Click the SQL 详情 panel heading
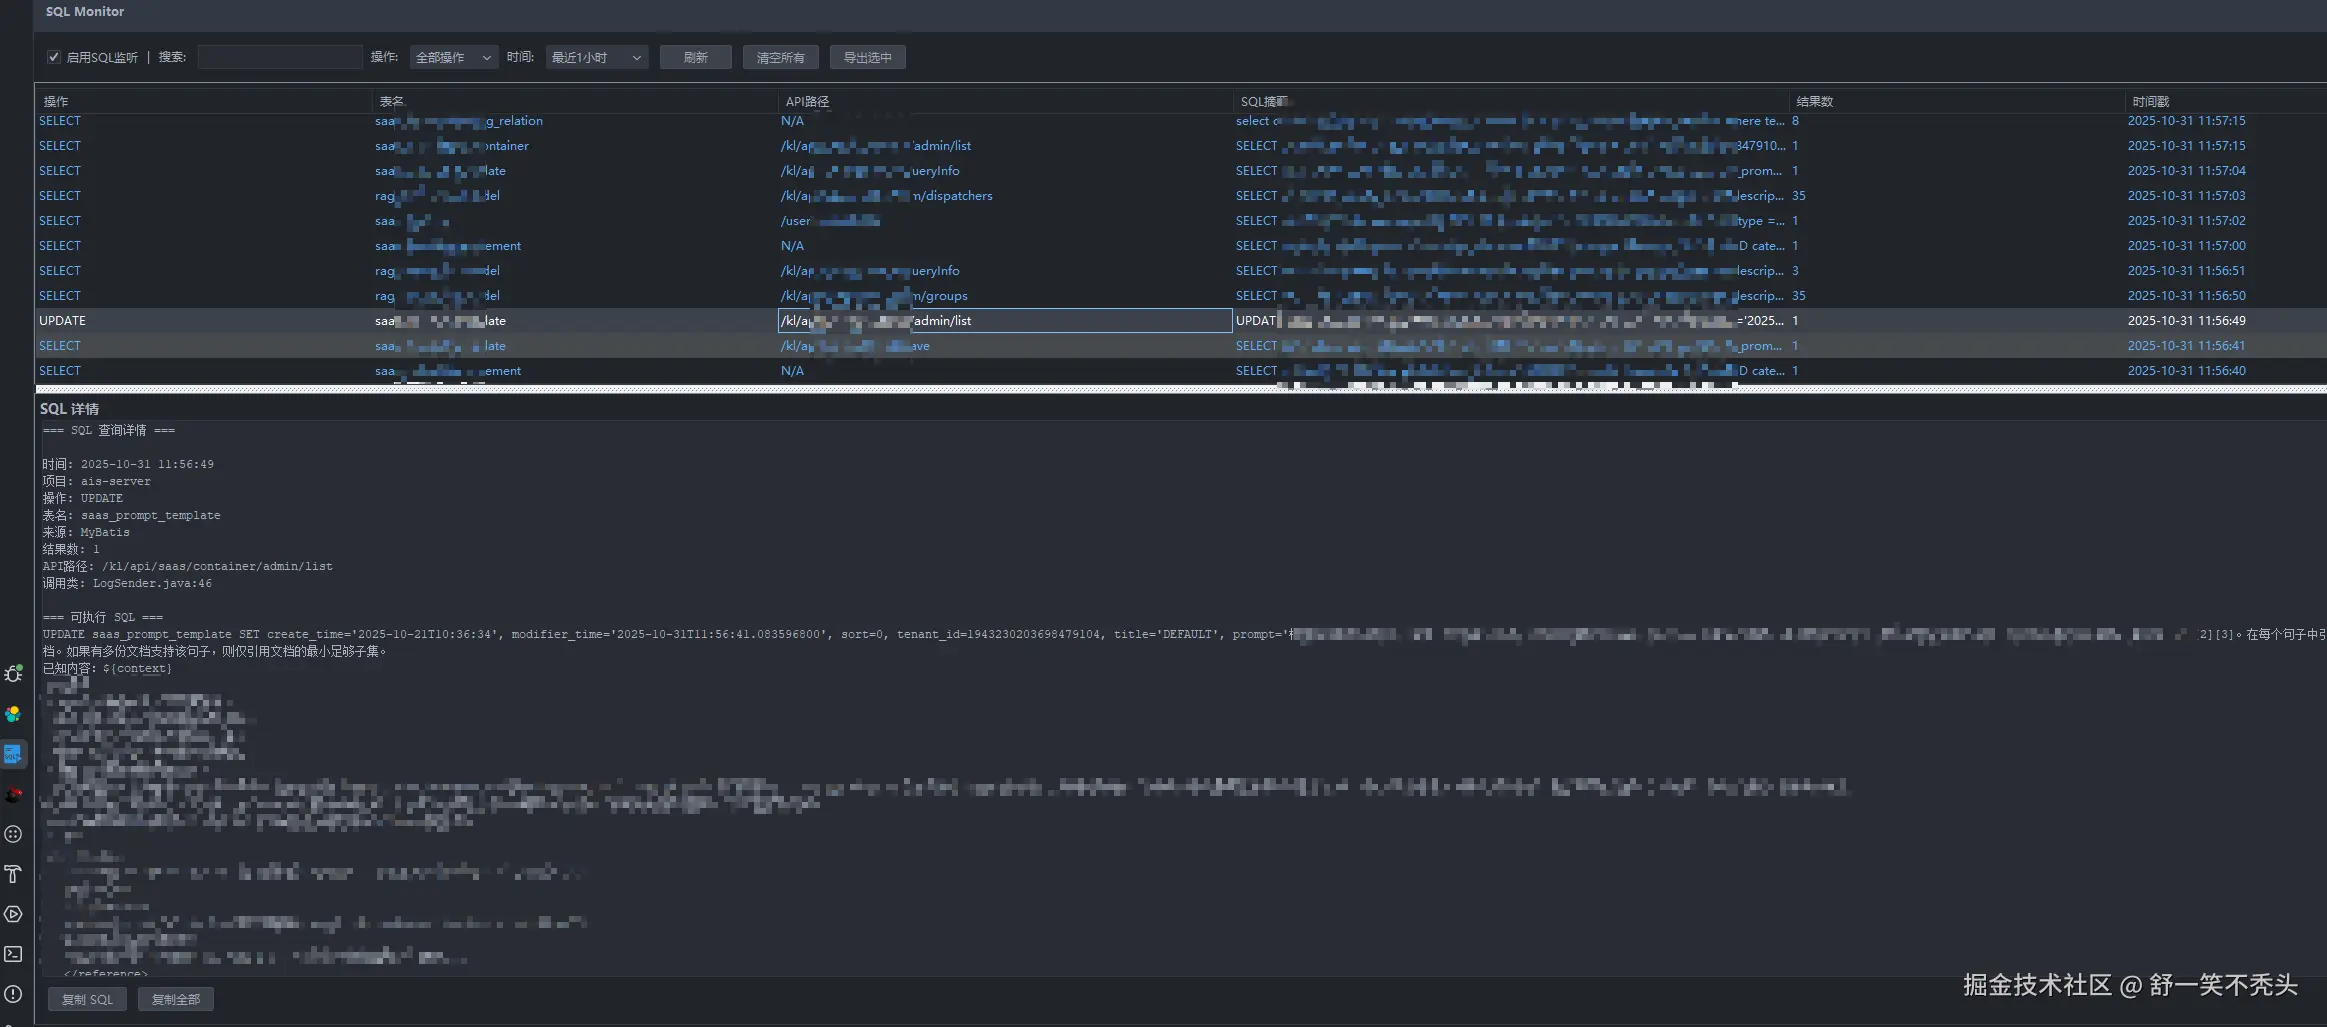Image resolution: width=2327 pixels, height=1027 pixels. tap(69, 409)
